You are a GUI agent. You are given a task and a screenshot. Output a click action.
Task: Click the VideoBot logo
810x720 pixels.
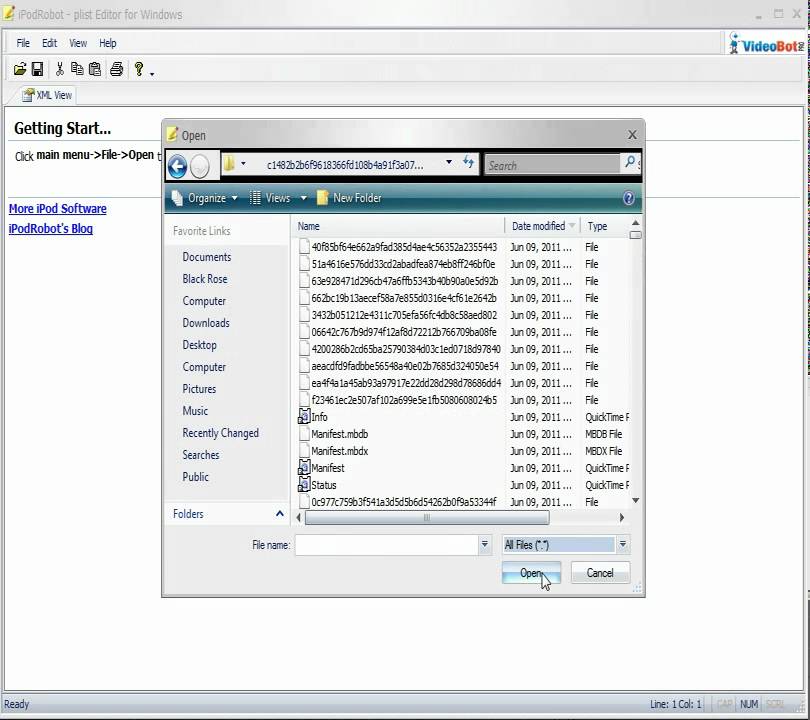pos(767,44)
